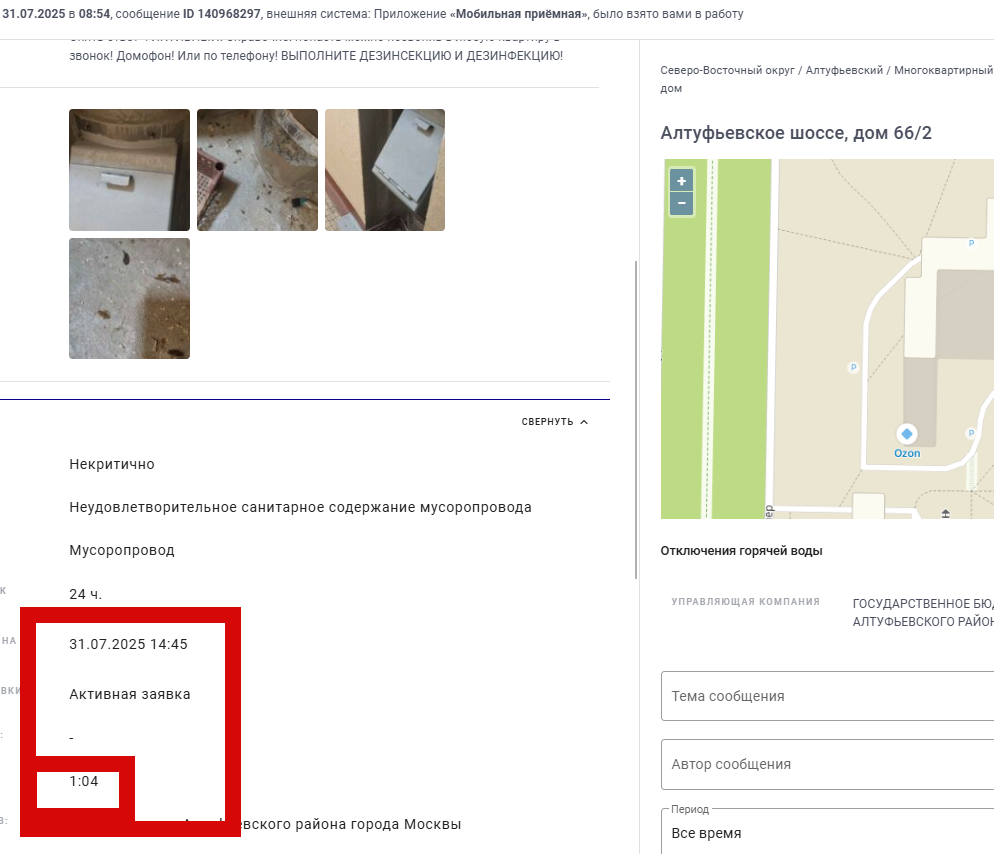994x854 pixels.
Task: Focus the Тема сообщения input field
Action: point(827,696)
